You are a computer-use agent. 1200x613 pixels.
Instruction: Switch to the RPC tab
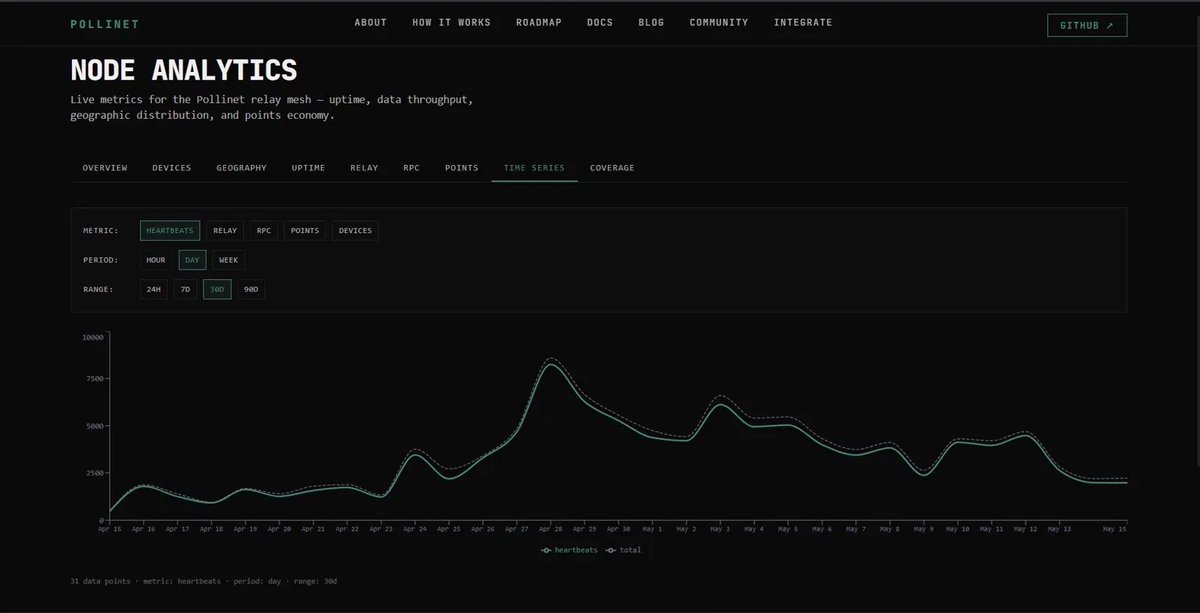411,168
